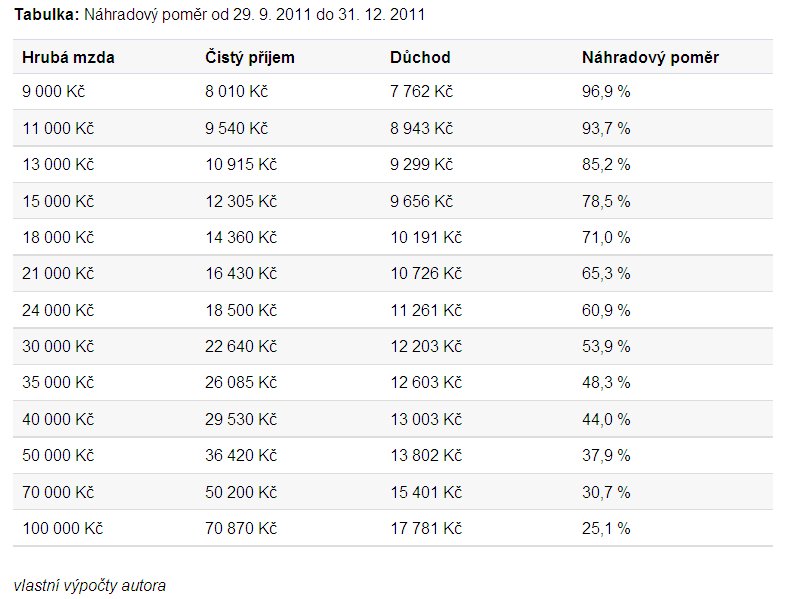Screen dimensions: 785x599
Task: Select the 70 000 Kč gross wage cell
Action: tap(58, 491)
